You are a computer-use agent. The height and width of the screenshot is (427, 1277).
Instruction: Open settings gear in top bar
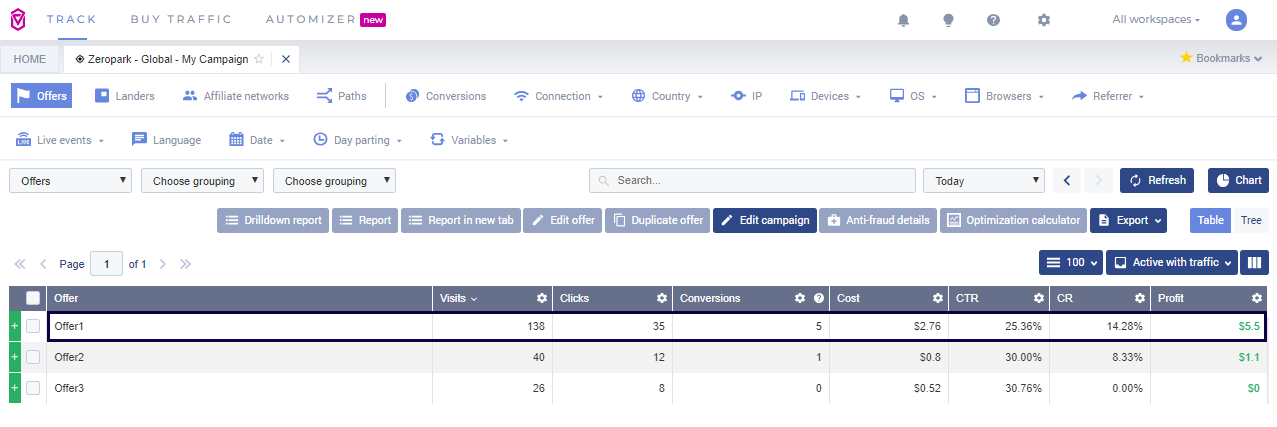coord(1044,20)
